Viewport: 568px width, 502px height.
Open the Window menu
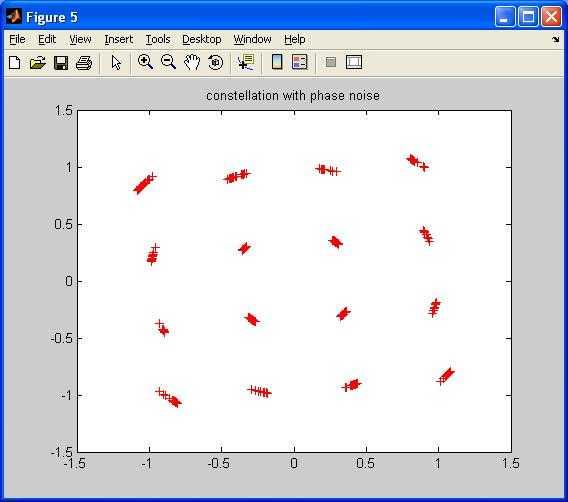252,39
